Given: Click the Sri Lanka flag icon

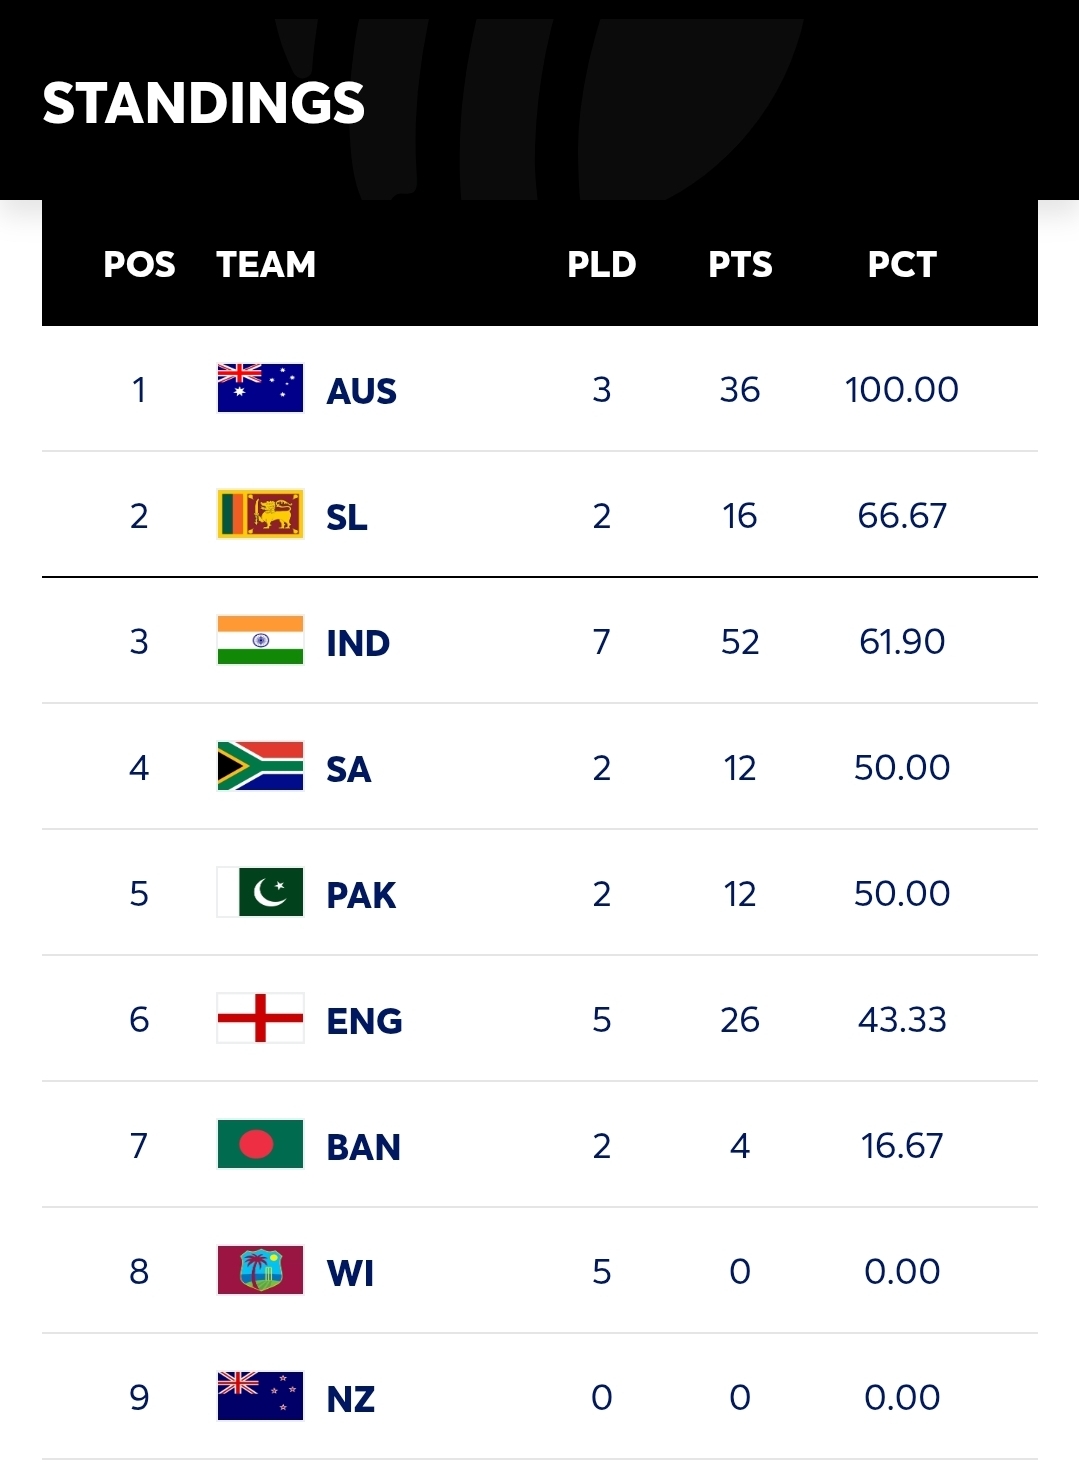Looking at the screenshot, I should pyautogui.click(x=260, y=514).
